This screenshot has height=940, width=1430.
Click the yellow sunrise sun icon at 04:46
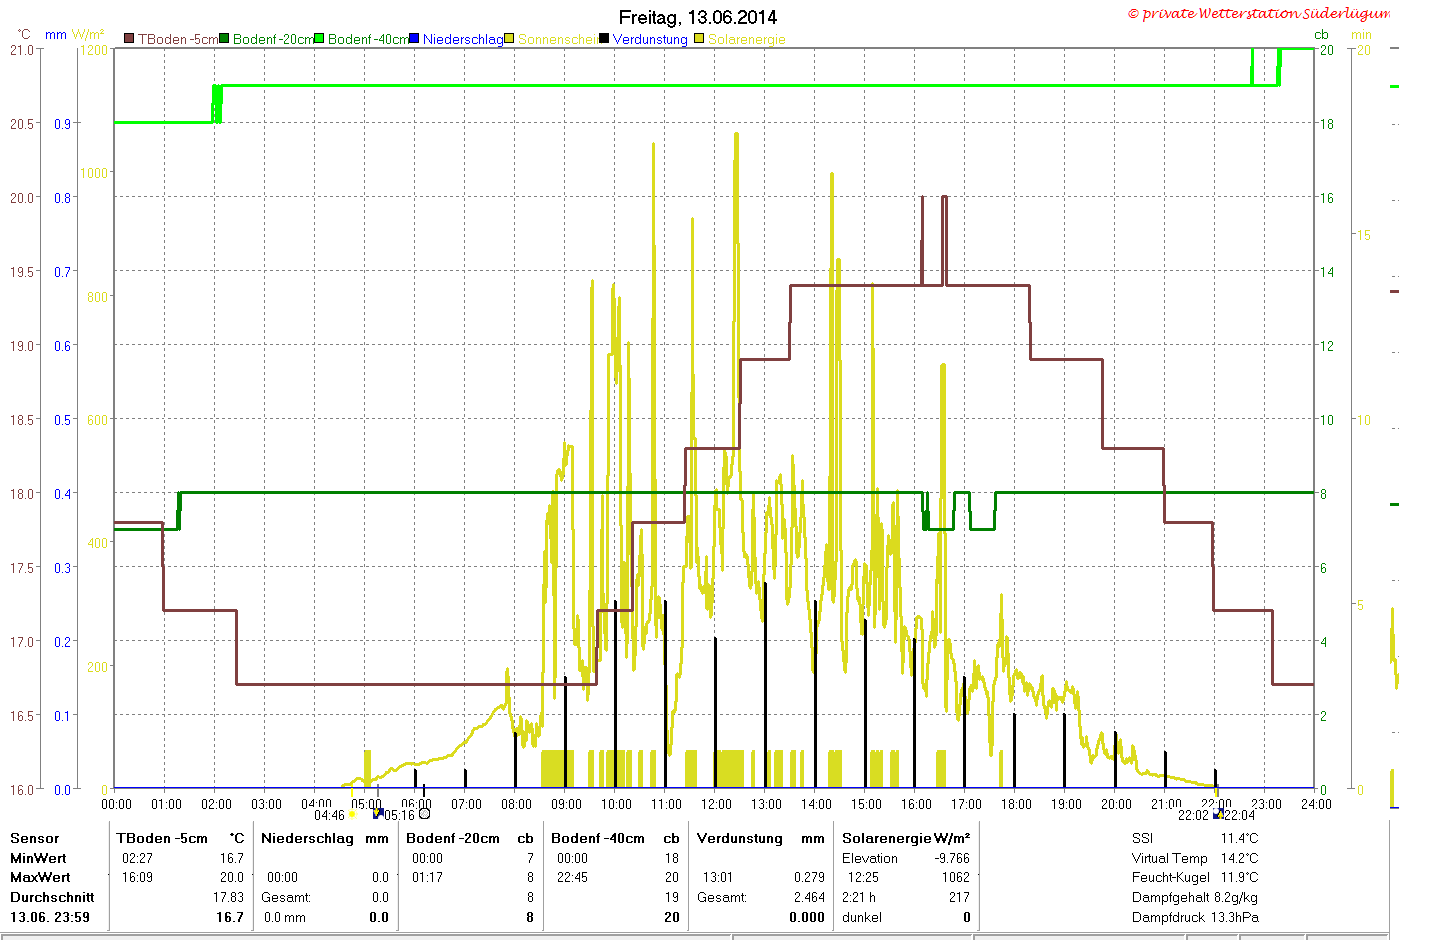[x=352, y=814]
